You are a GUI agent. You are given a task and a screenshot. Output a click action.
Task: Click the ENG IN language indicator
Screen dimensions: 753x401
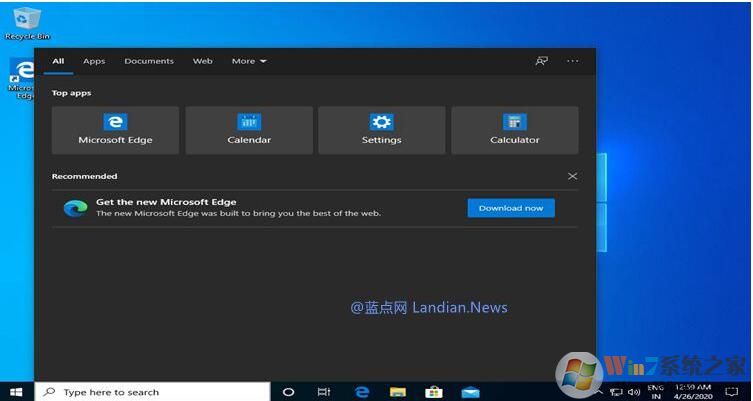tap(656, 392)
